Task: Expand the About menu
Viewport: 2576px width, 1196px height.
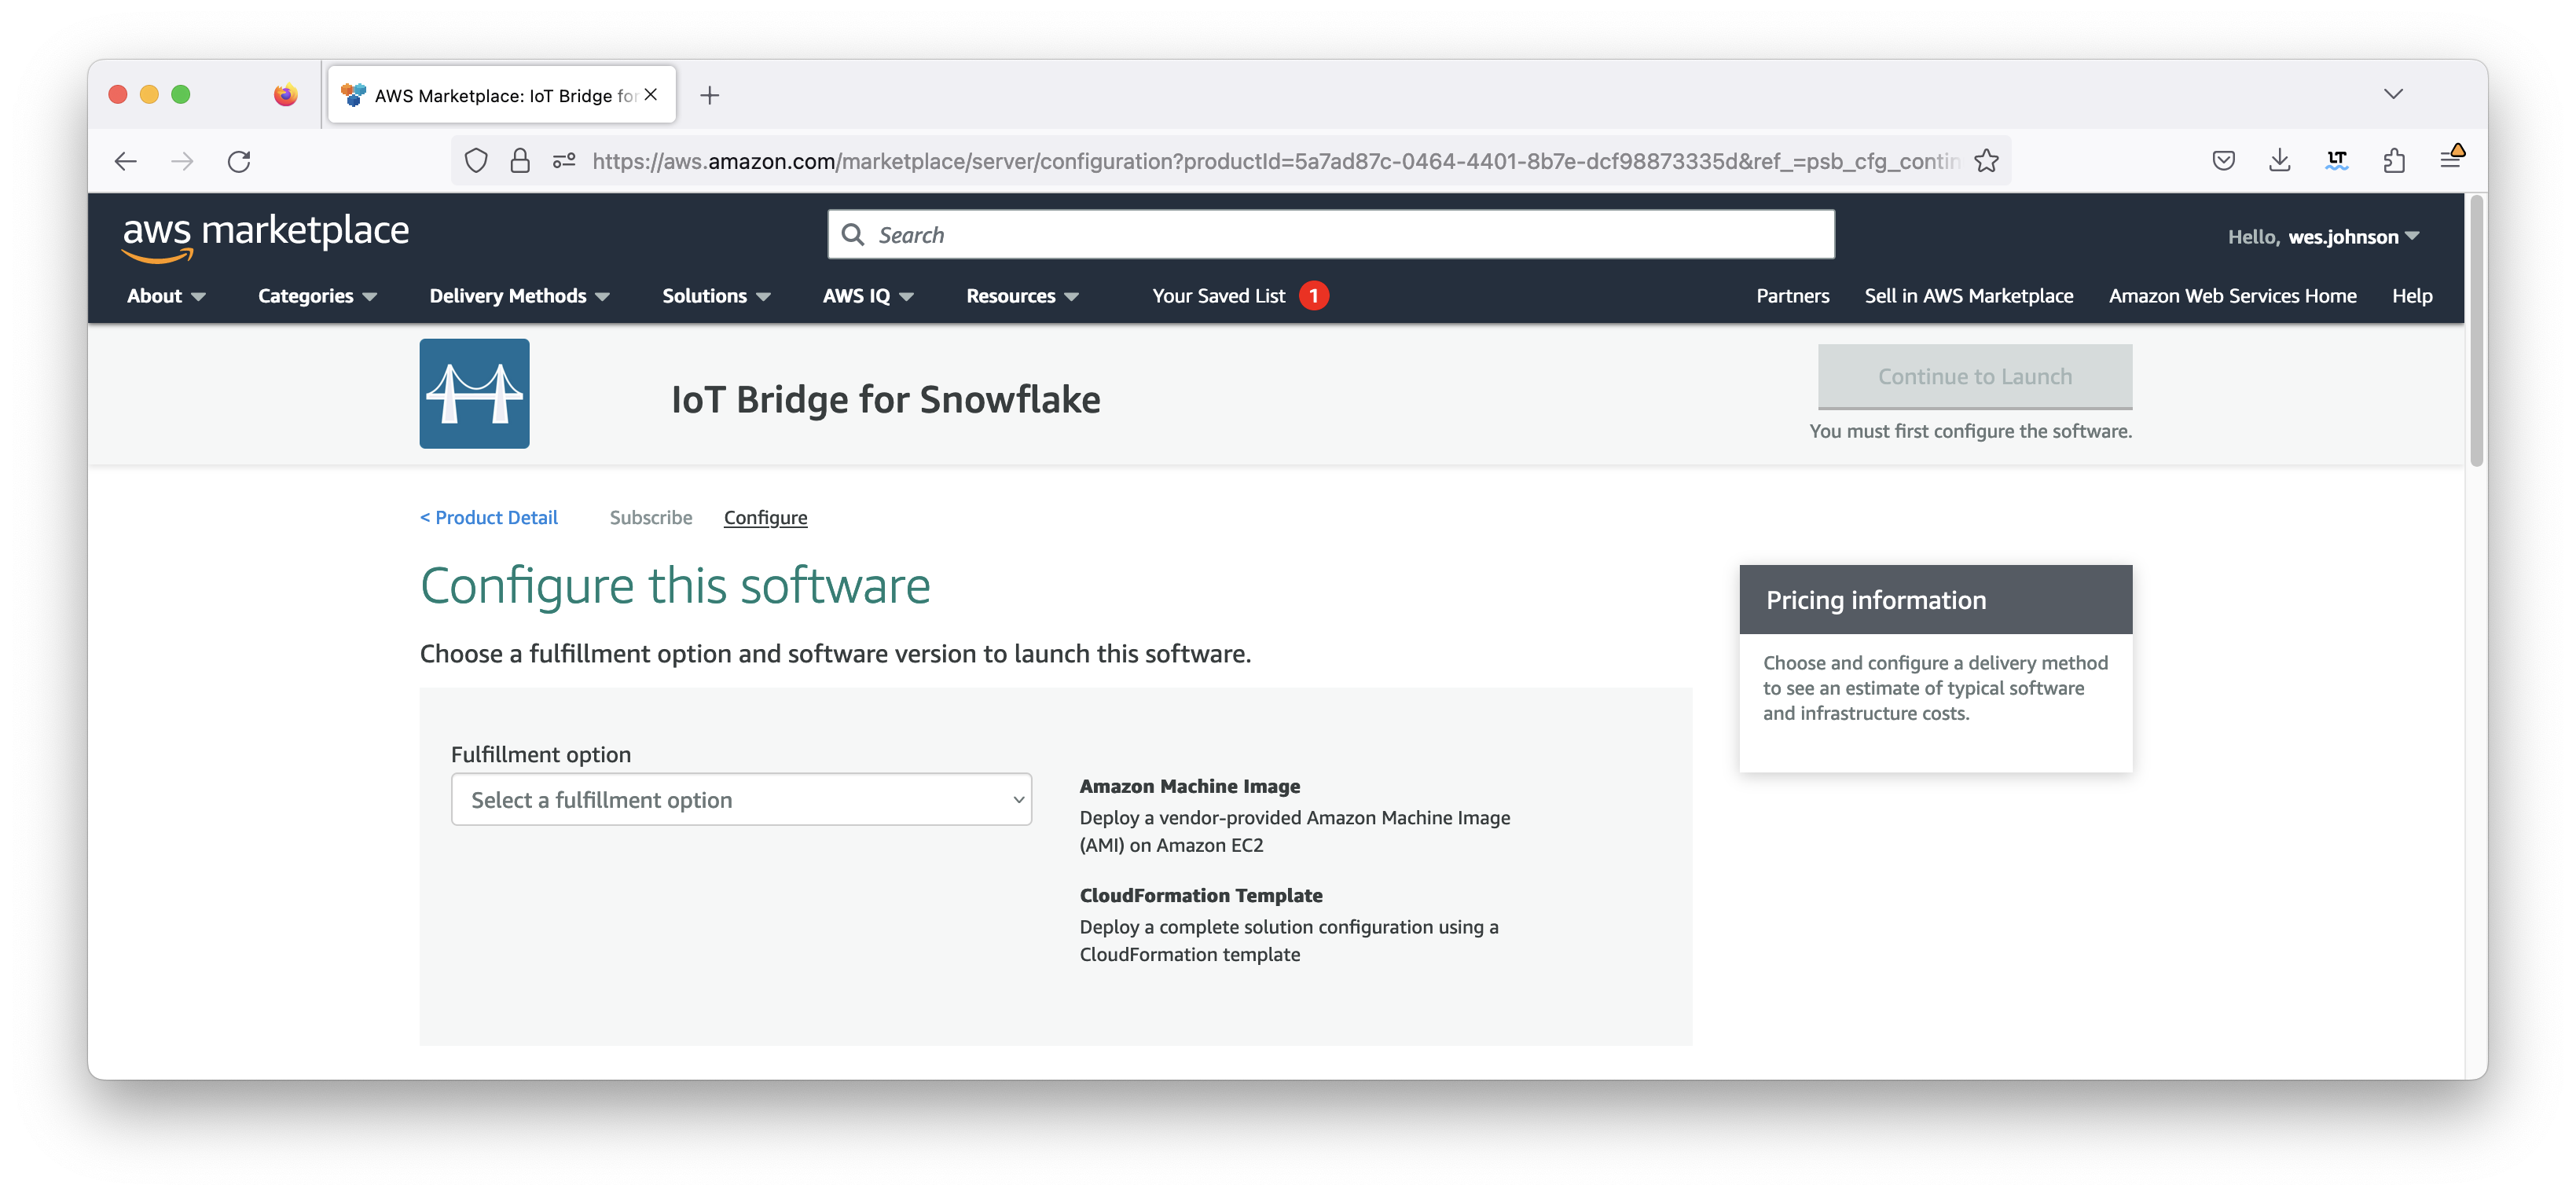Action: click(166, 296)
